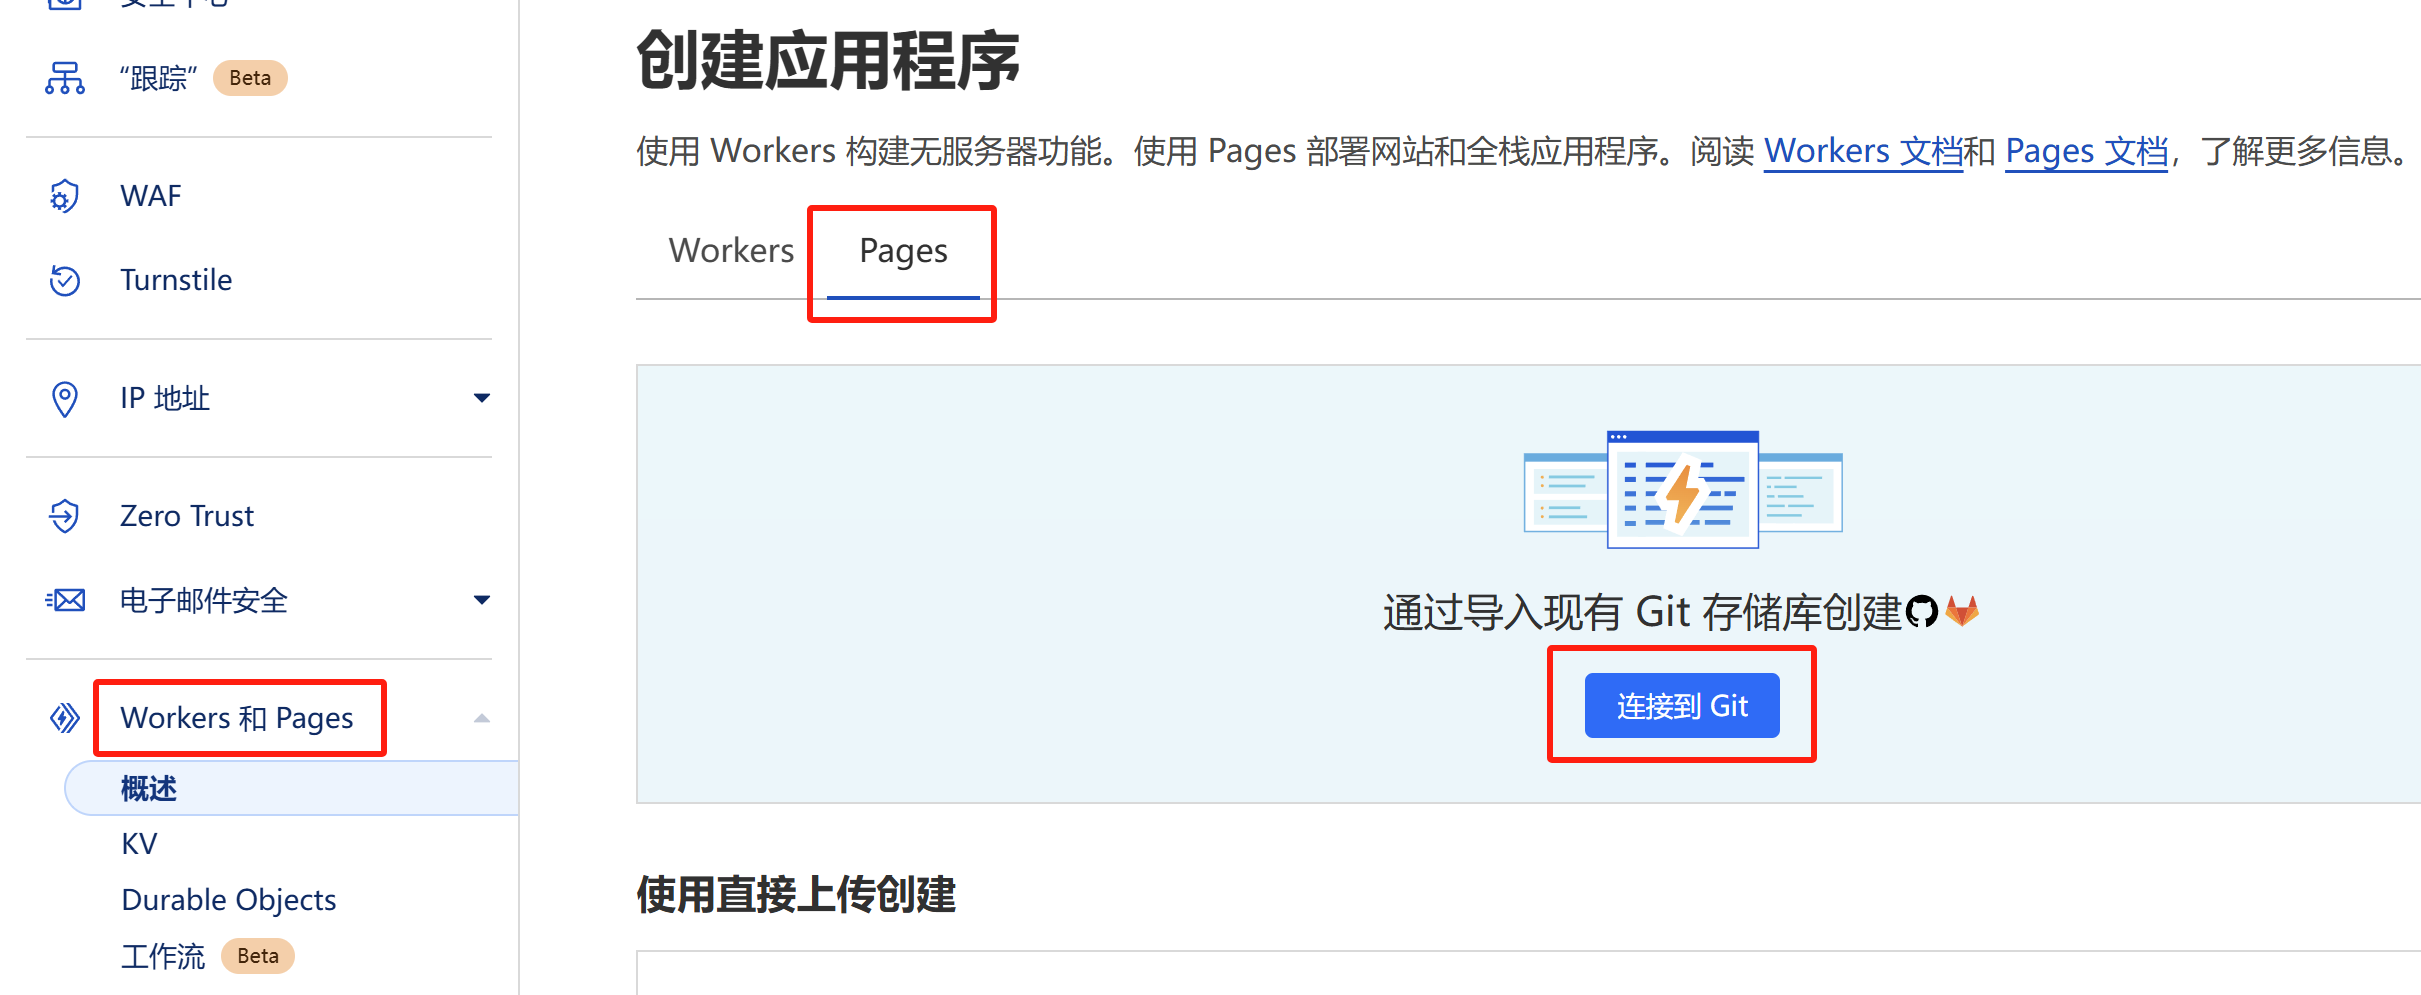
Task: Select the KV sub-item
Action: tap(139, 844)
